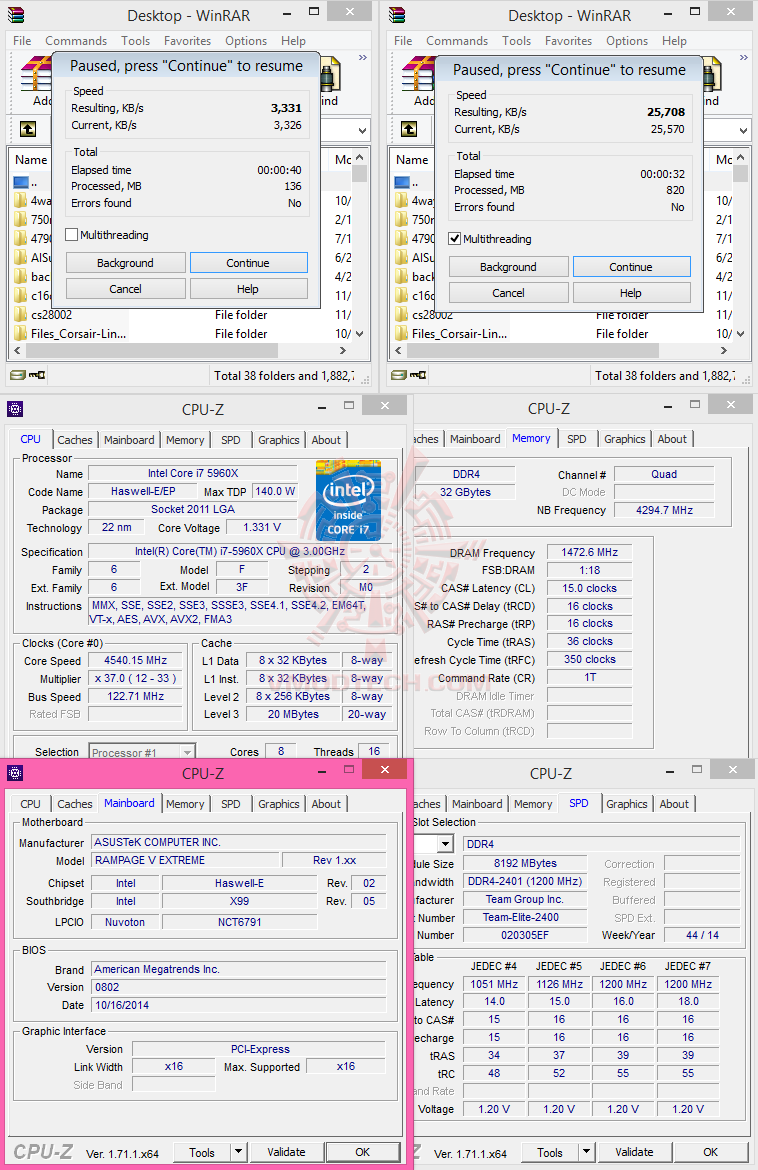Go up one folder in the left WinRAR
Screen dimensions: 758x1170
pos(28,129)
